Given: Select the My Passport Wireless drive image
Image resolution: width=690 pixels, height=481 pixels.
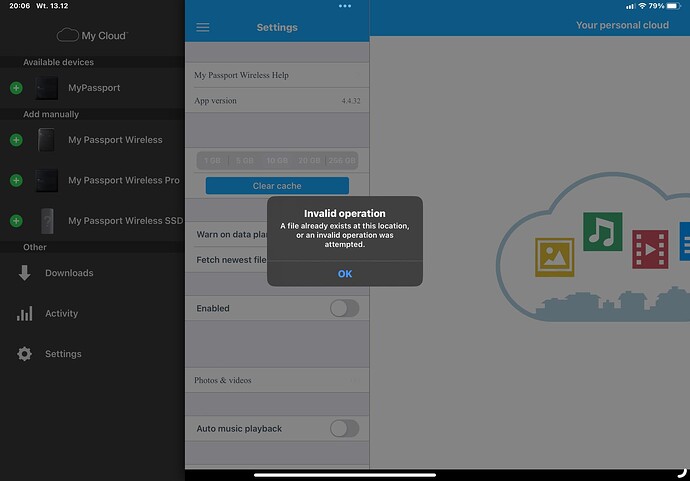Looking at the screenshot, I should tap(47, 140).
